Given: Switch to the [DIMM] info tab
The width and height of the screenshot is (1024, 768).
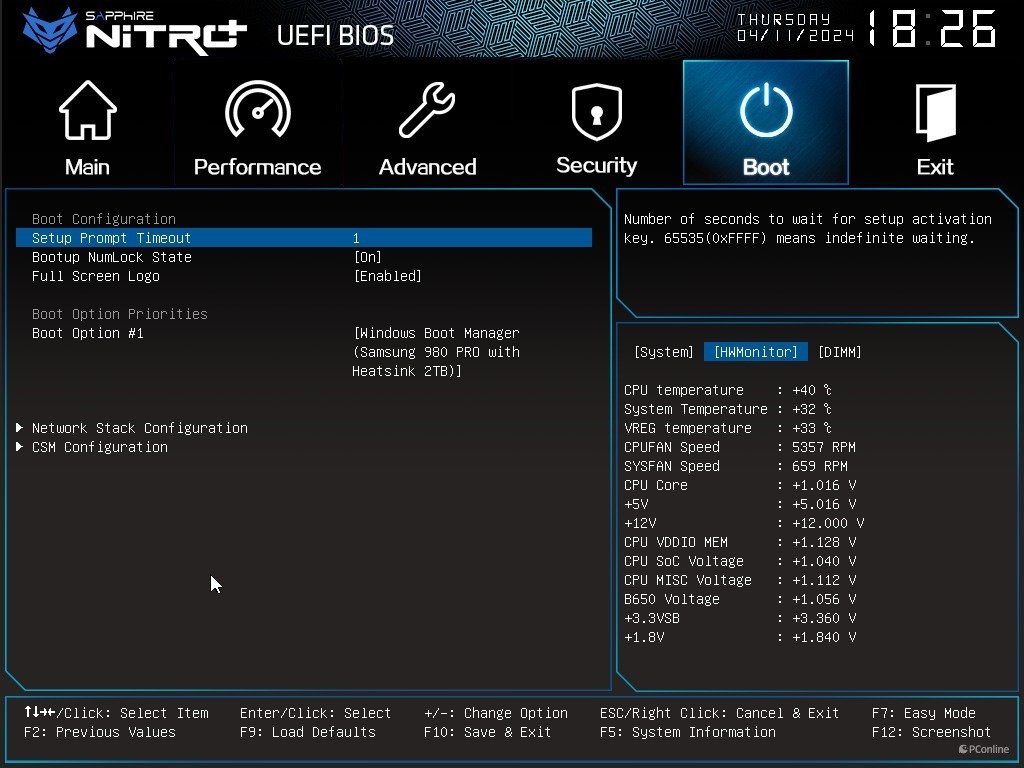Looking at the screenshot, I should [839, 352].
